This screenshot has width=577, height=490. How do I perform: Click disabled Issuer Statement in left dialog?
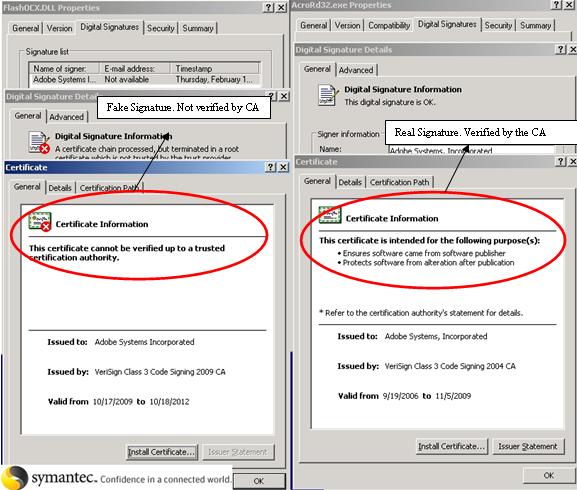click(238, 452)
